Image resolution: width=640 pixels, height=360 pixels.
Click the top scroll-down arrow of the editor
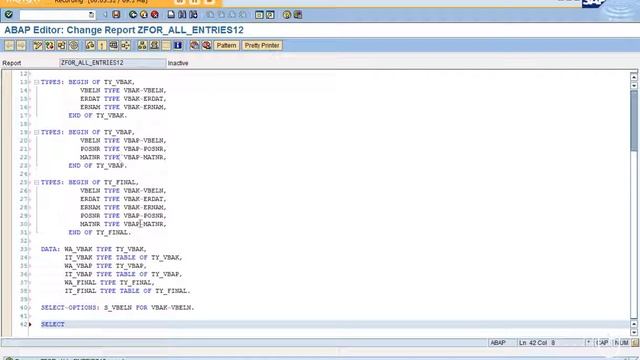(634, 85)
